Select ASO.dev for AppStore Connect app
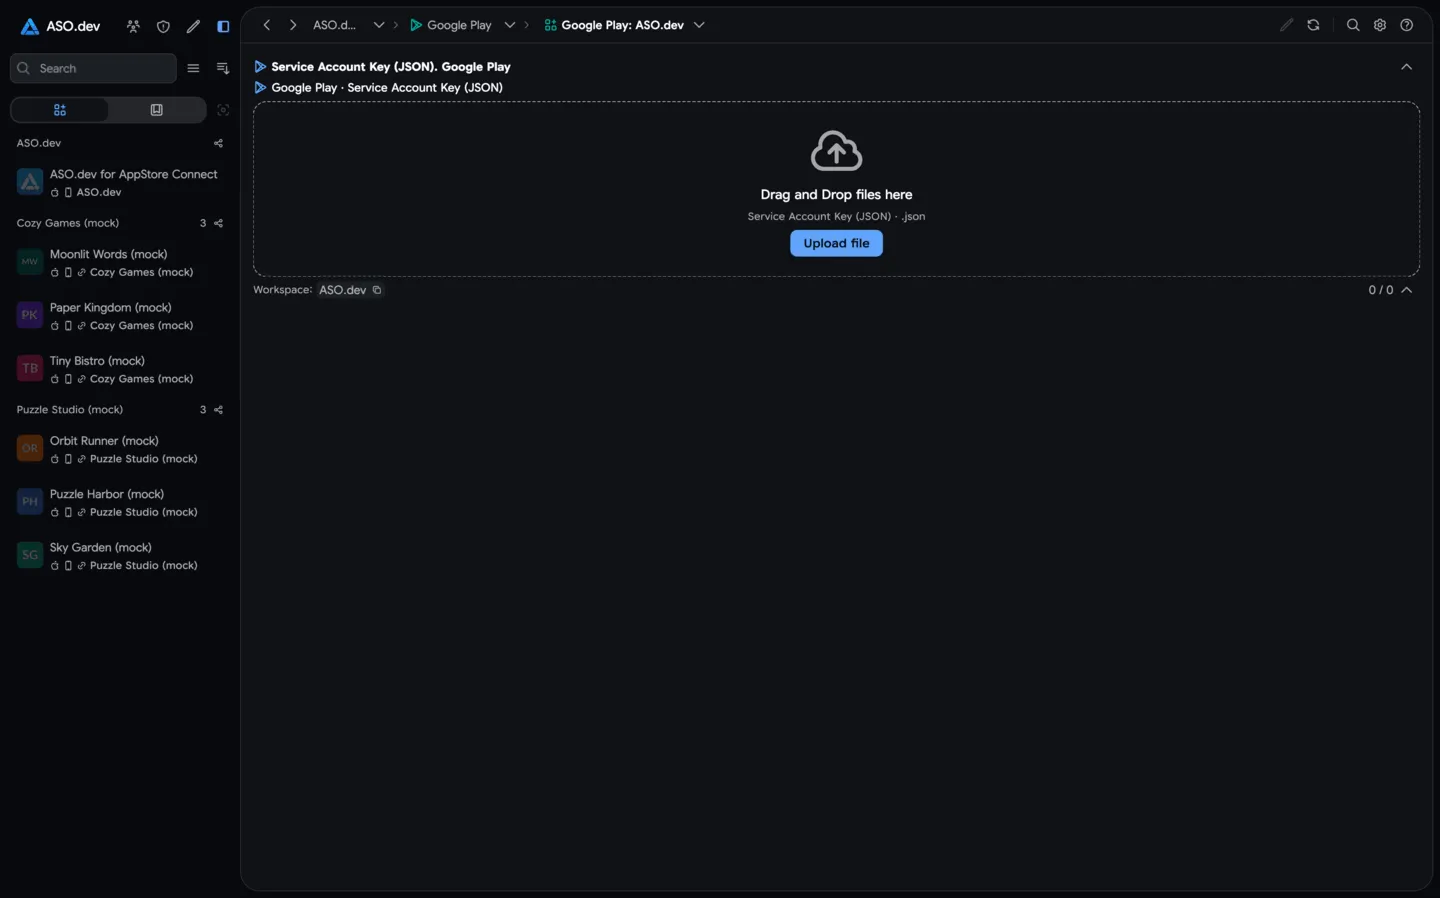This screenshot has width=1440, height=898. pyautogui.click(x=120, y=182)
